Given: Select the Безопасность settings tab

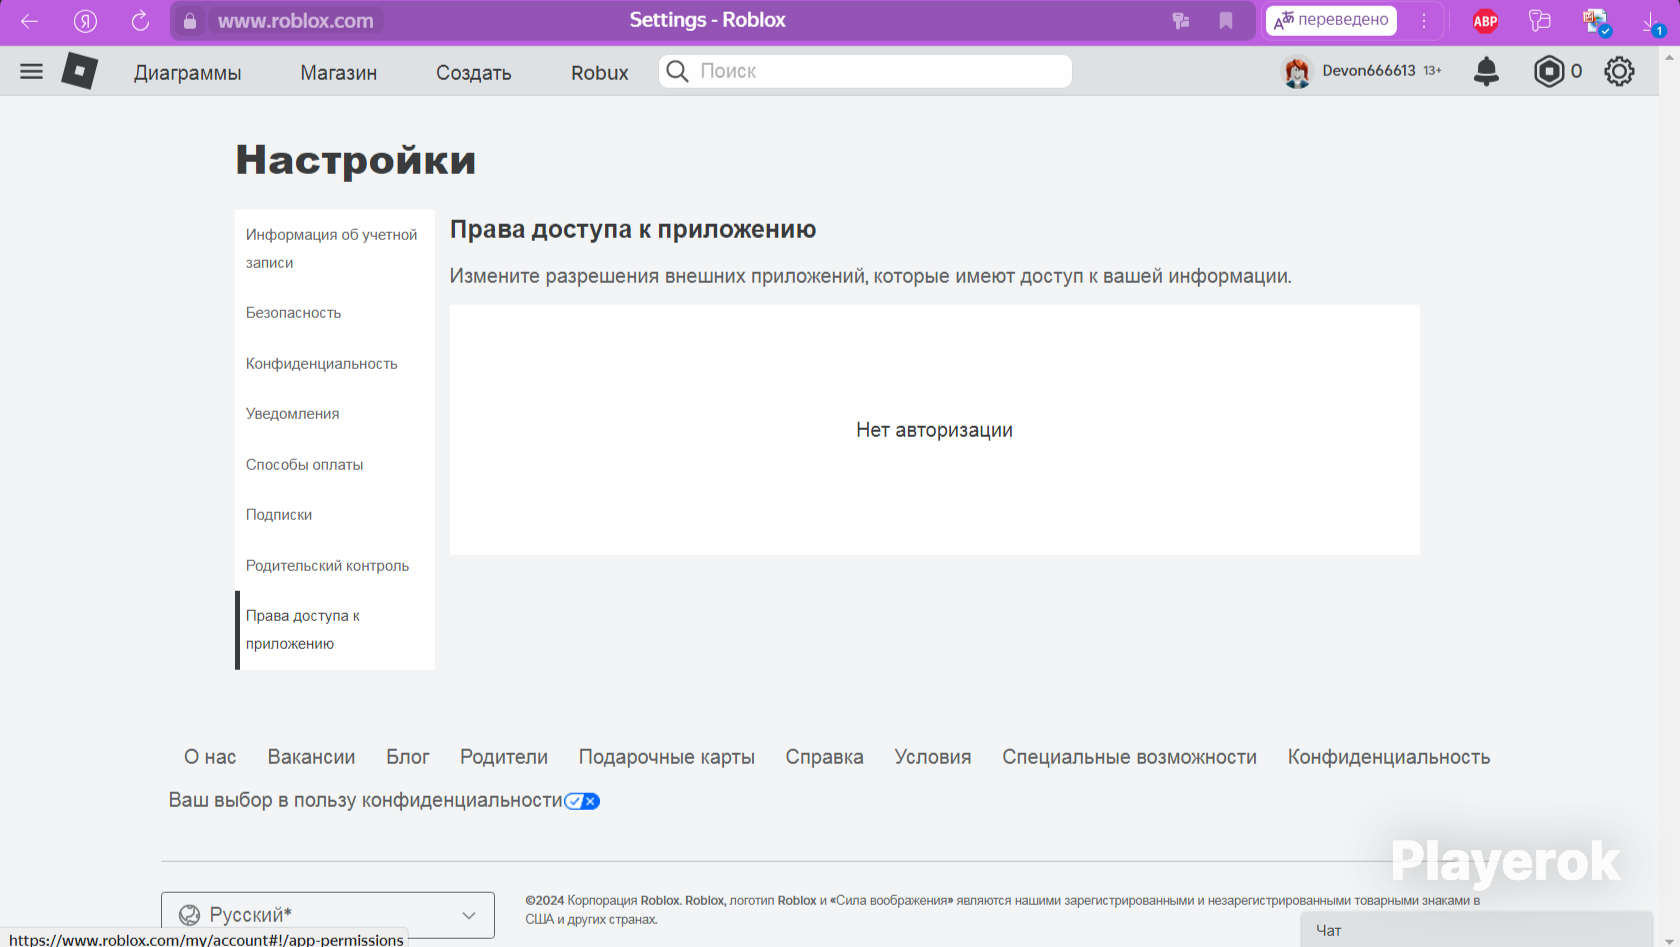Looking at the screenshot, I should [335, 313].
